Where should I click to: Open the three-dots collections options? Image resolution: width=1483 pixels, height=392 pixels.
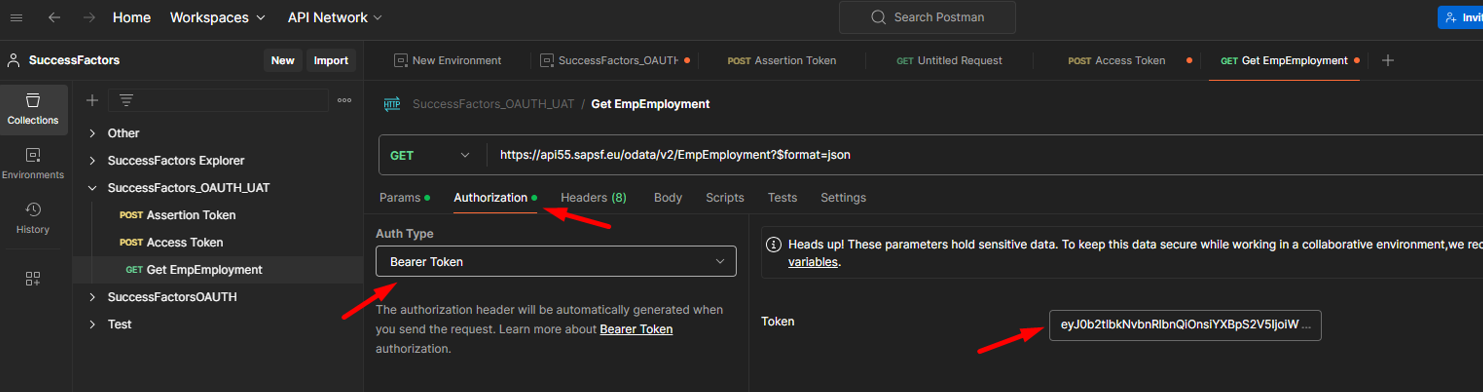(344, 100)
